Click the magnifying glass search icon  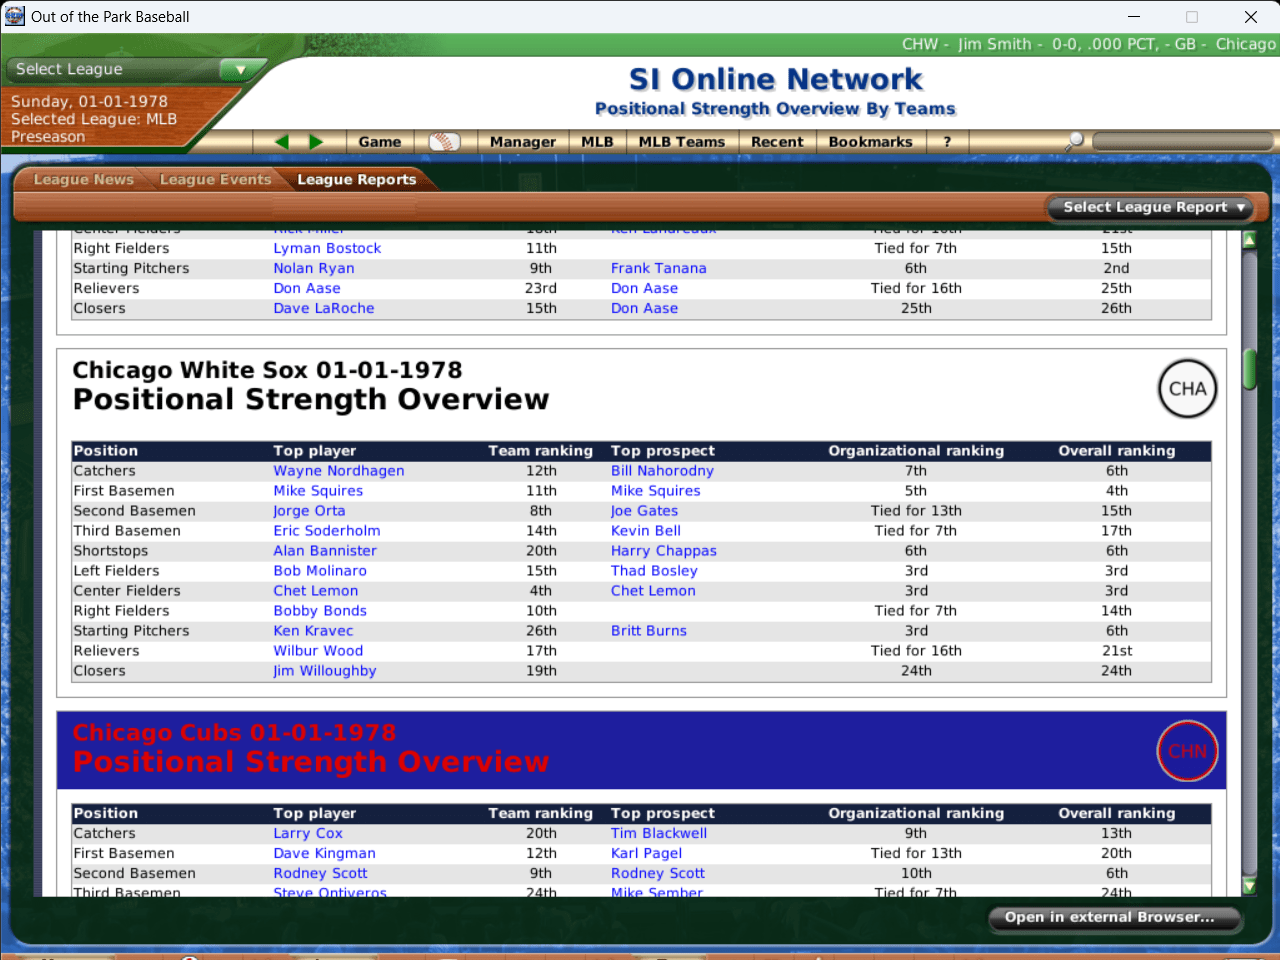pyautogui.click(x=1074, y=142)
